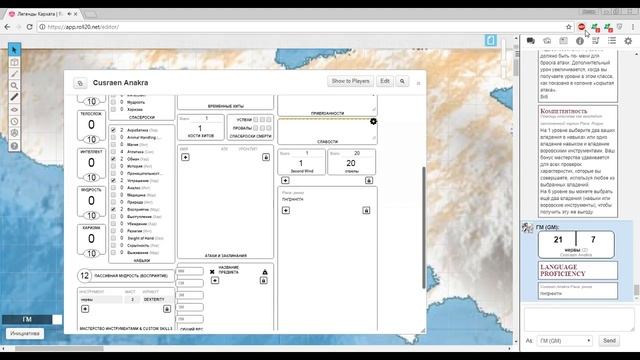Tick Харизма saving throw checkbox
Viewport: 640px width, 360px height.
[113, 109]
